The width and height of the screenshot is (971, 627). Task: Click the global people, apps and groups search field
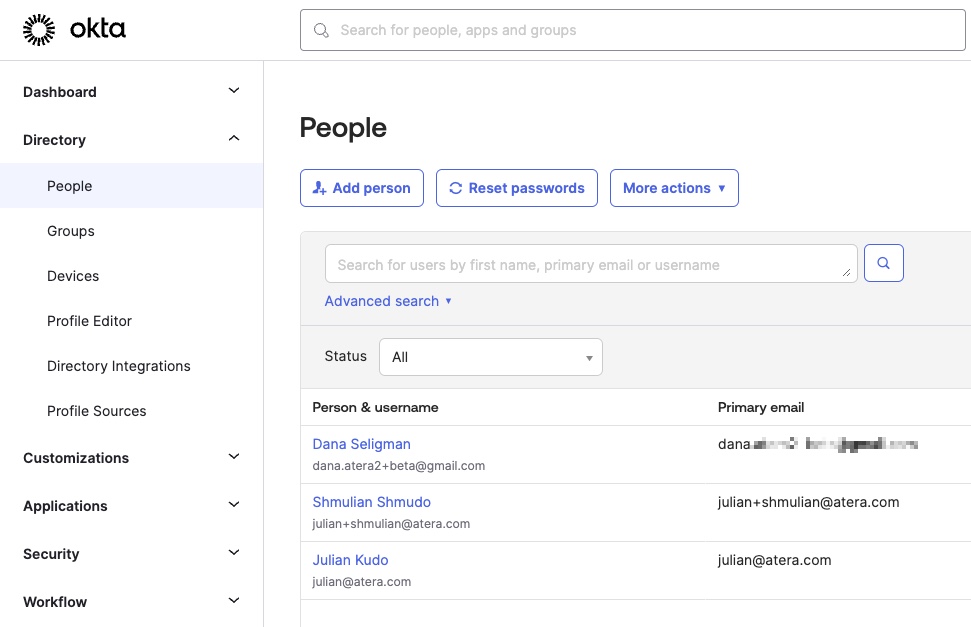[633, 30]
